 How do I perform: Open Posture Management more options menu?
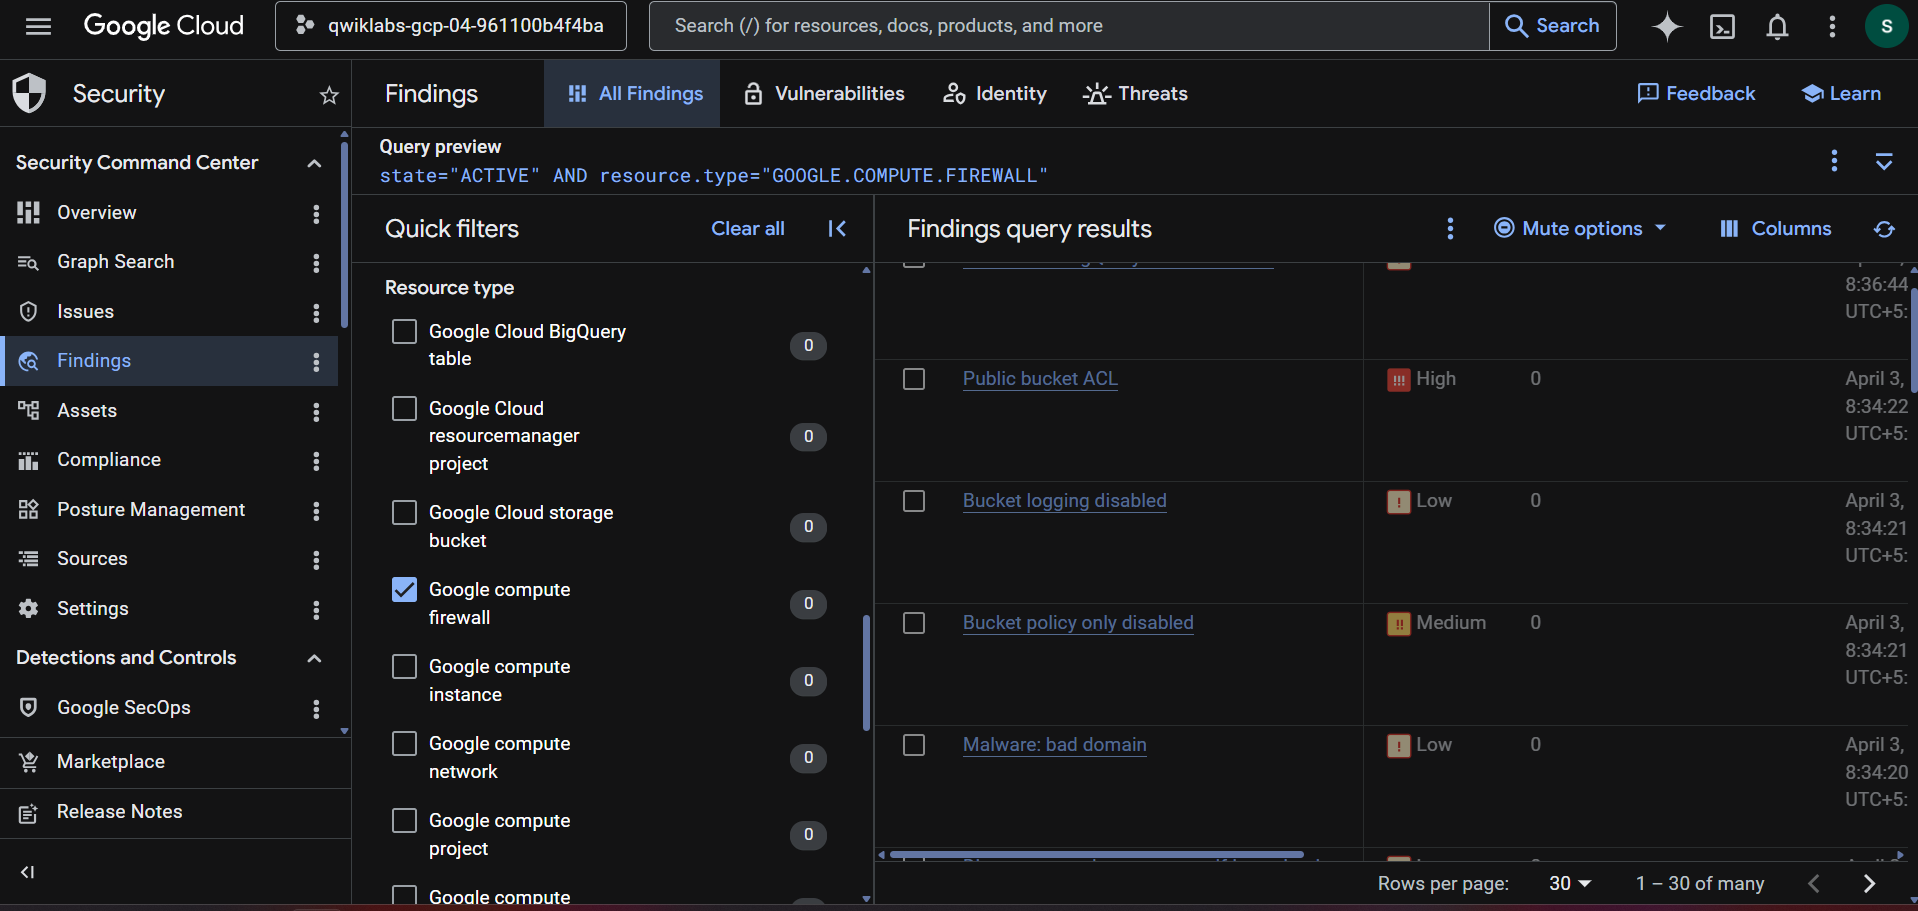(316, 510)
